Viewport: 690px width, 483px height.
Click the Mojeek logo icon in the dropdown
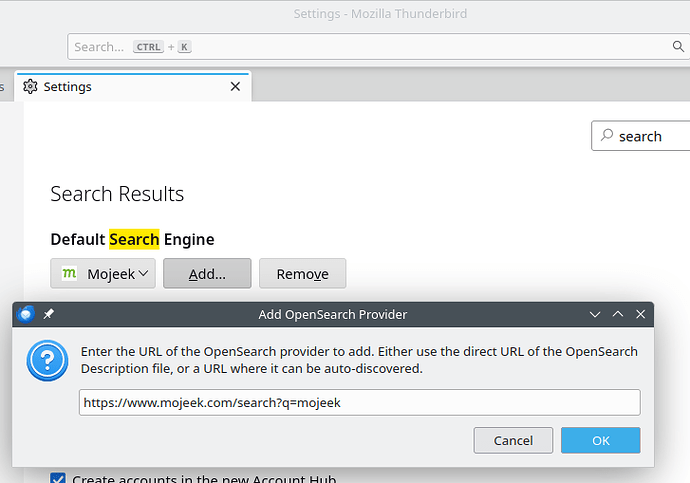(x=69, y=273)
